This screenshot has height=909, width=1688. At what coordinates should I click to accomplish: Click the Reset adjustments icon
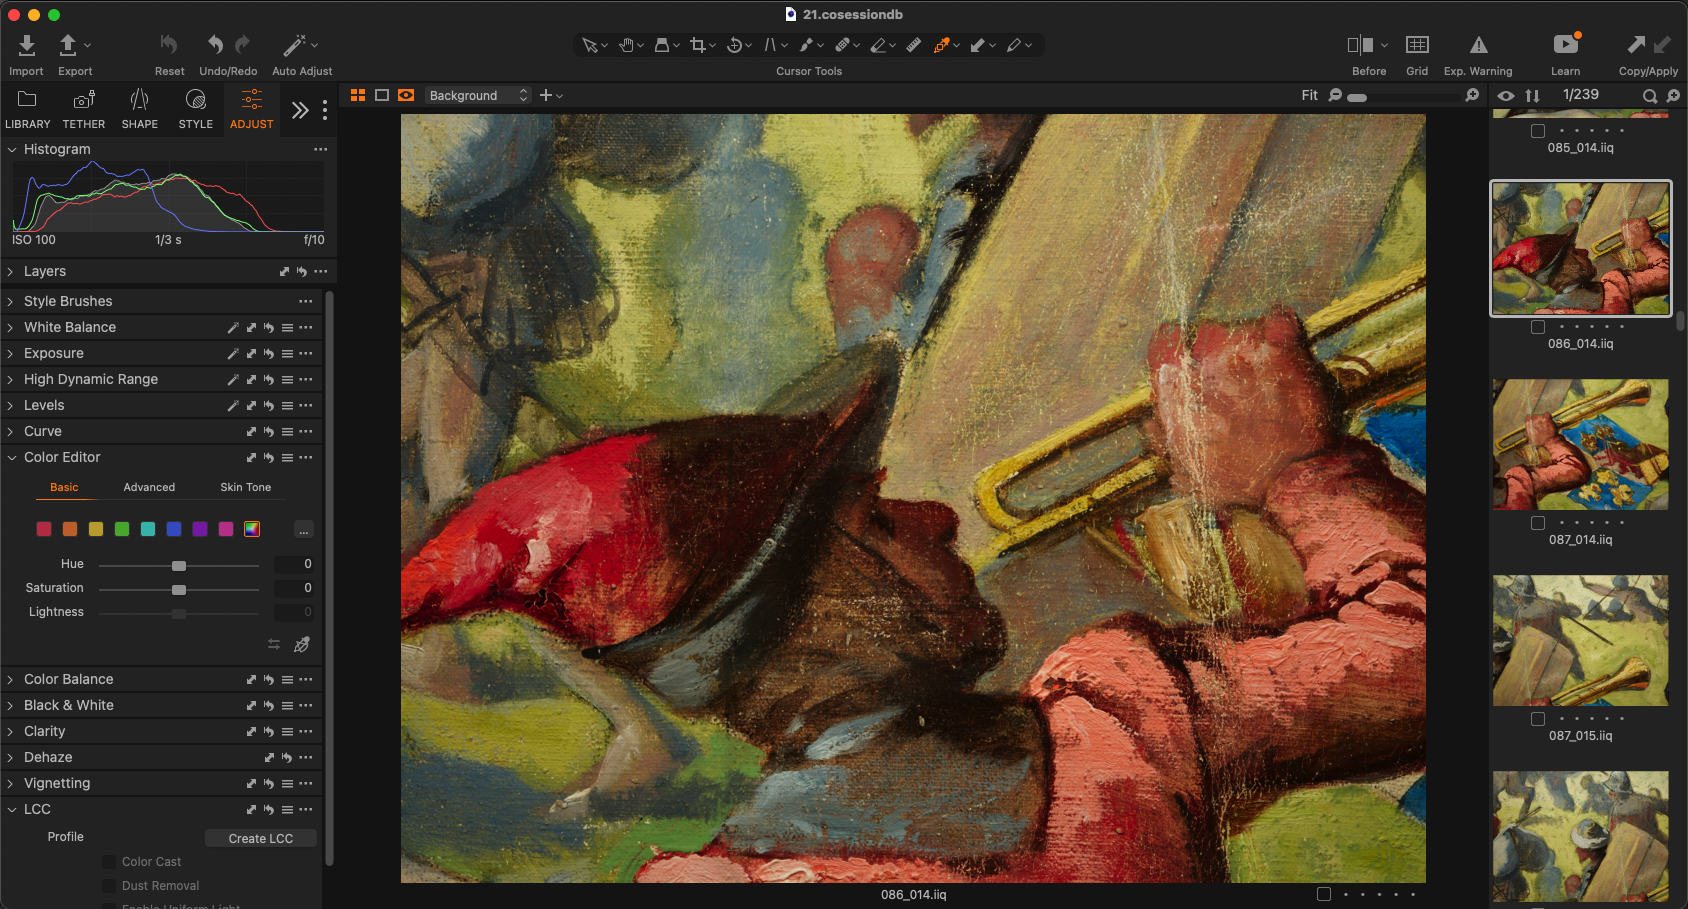pyautogui.click(x=169, y=45)
